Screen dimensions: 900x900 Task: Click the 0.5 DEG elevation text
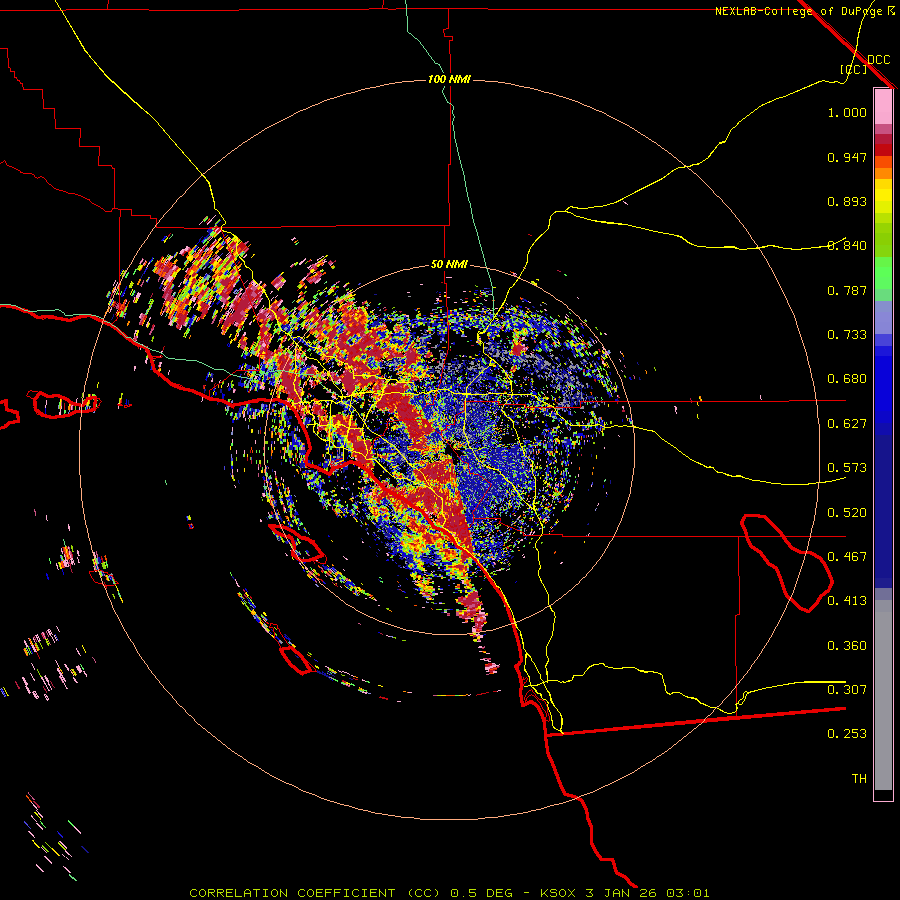(482, 893)
